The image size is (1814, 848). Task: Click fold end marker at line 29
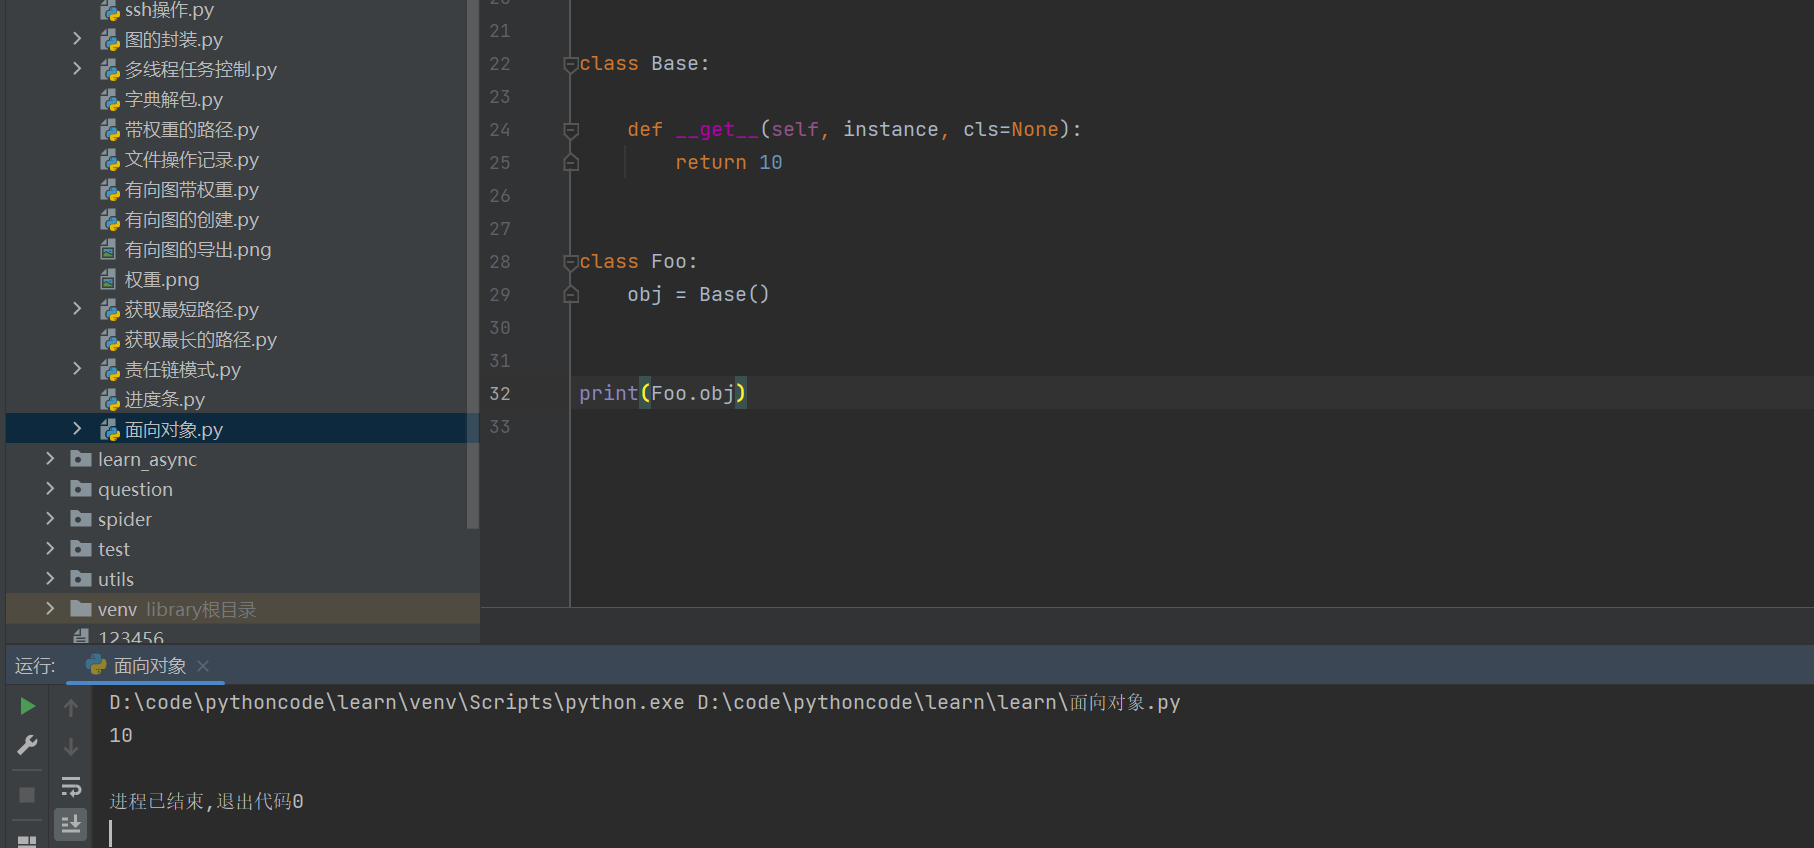click(570, 294)
